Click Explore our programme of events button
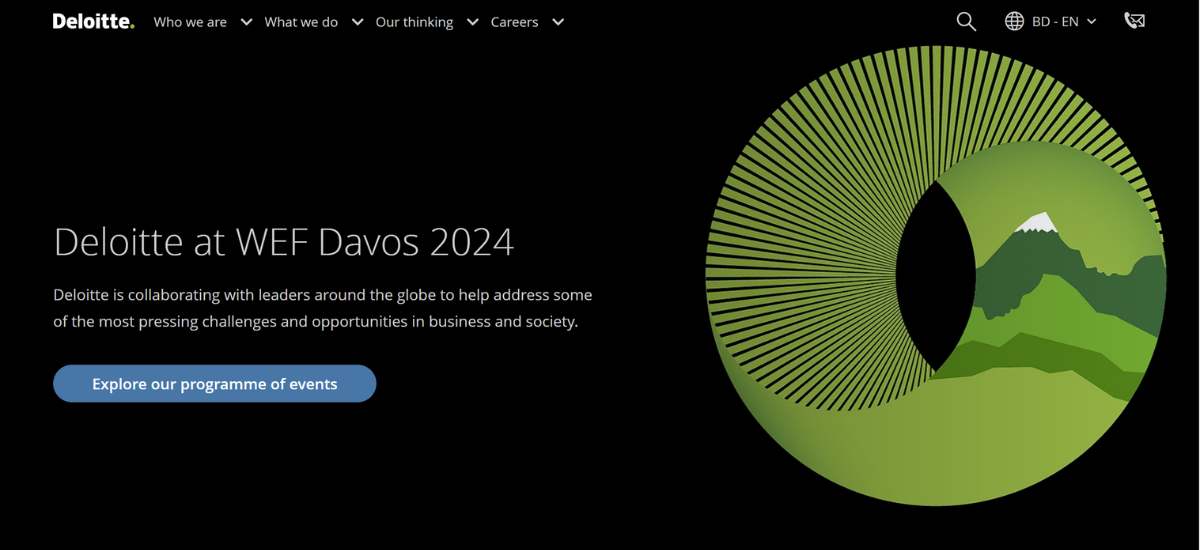The width and height of the screenshot is (1200, 550). pos(215,384)
